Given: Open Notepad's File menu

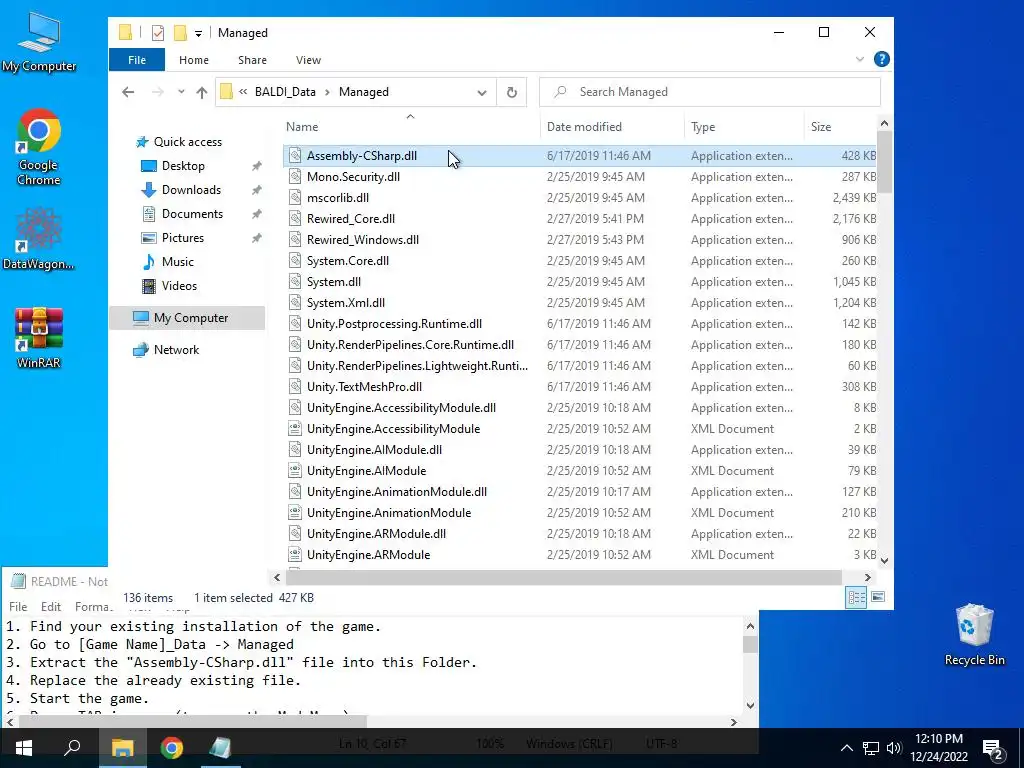Looking at the screenshot, I should click(18, 606).
